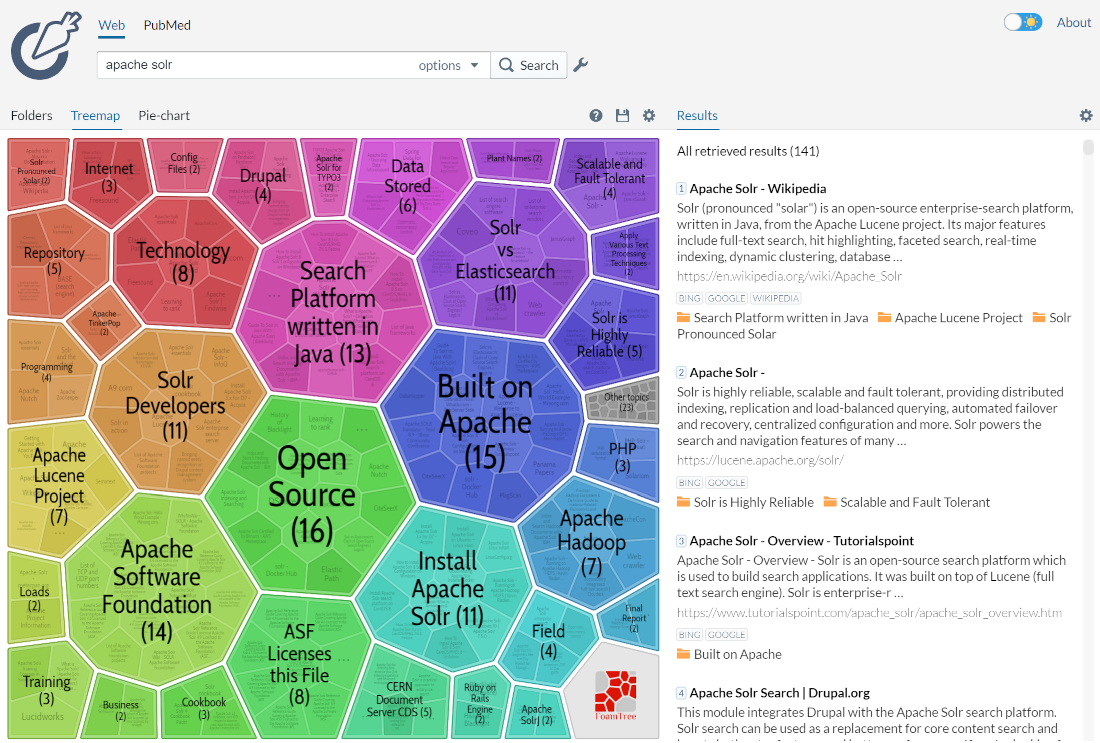Open the About link
This screenshot has width=1100, height=743.
1074,22
